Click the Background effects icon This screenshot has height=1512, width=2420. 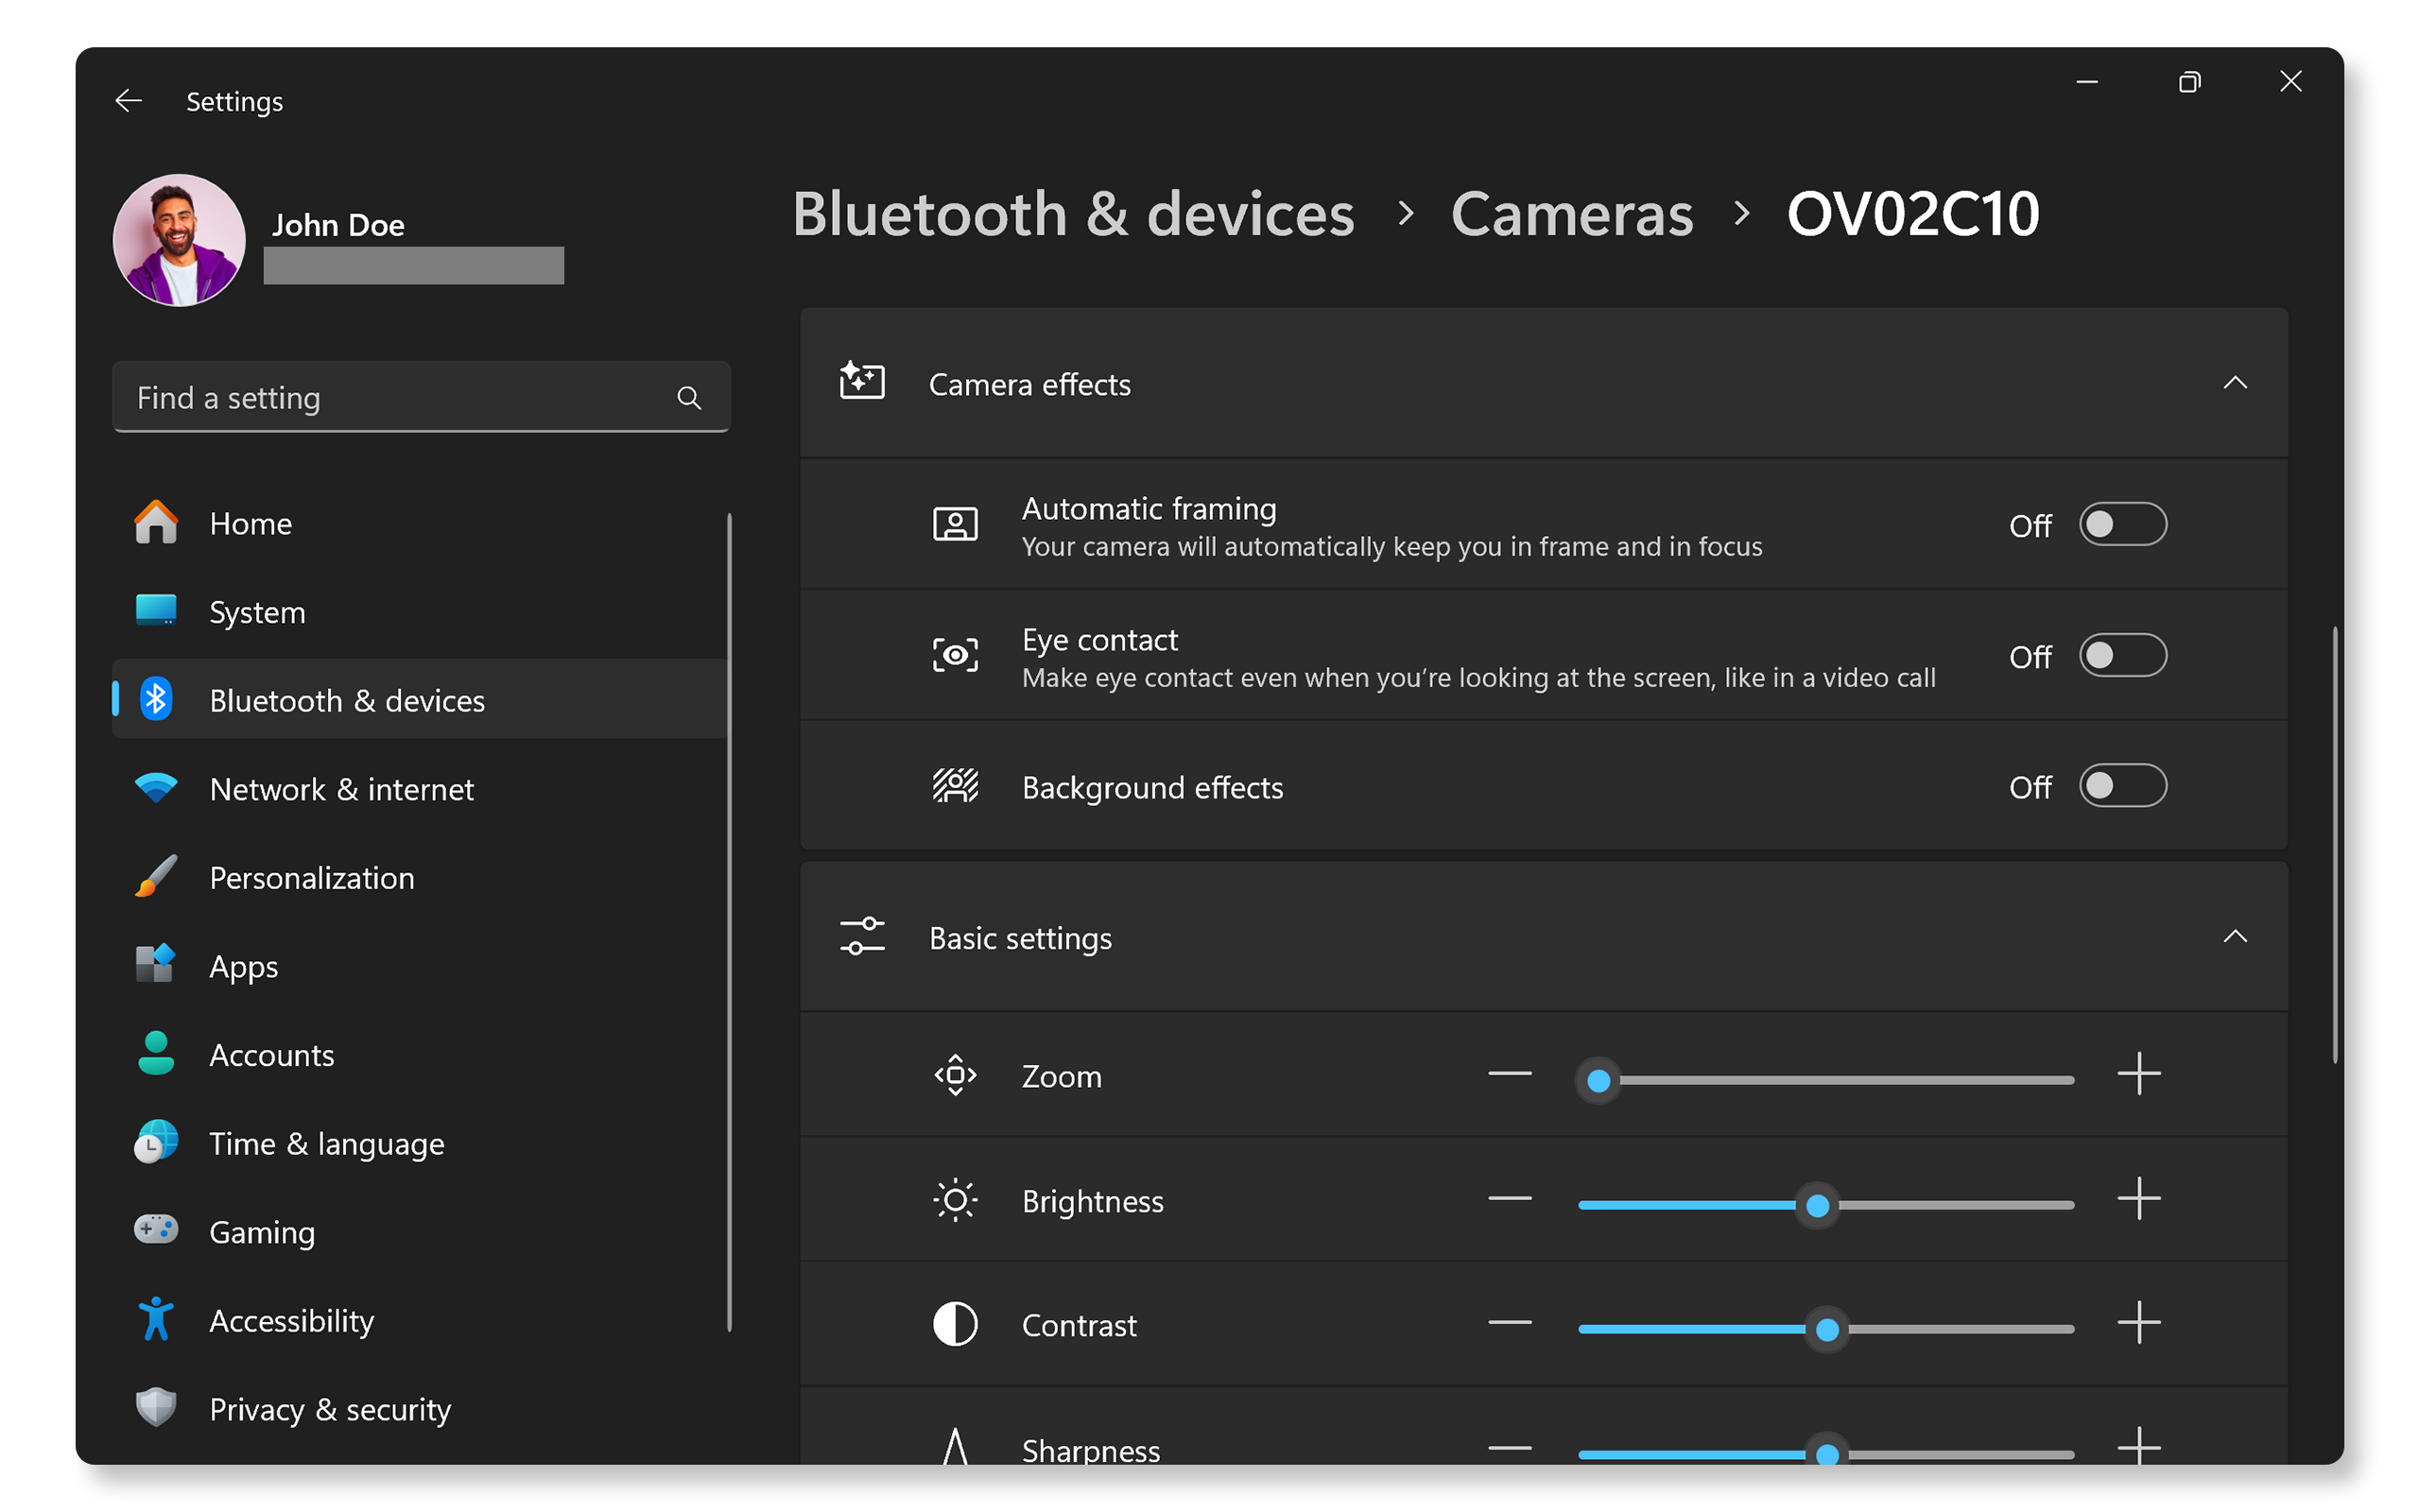pos(955,786)
